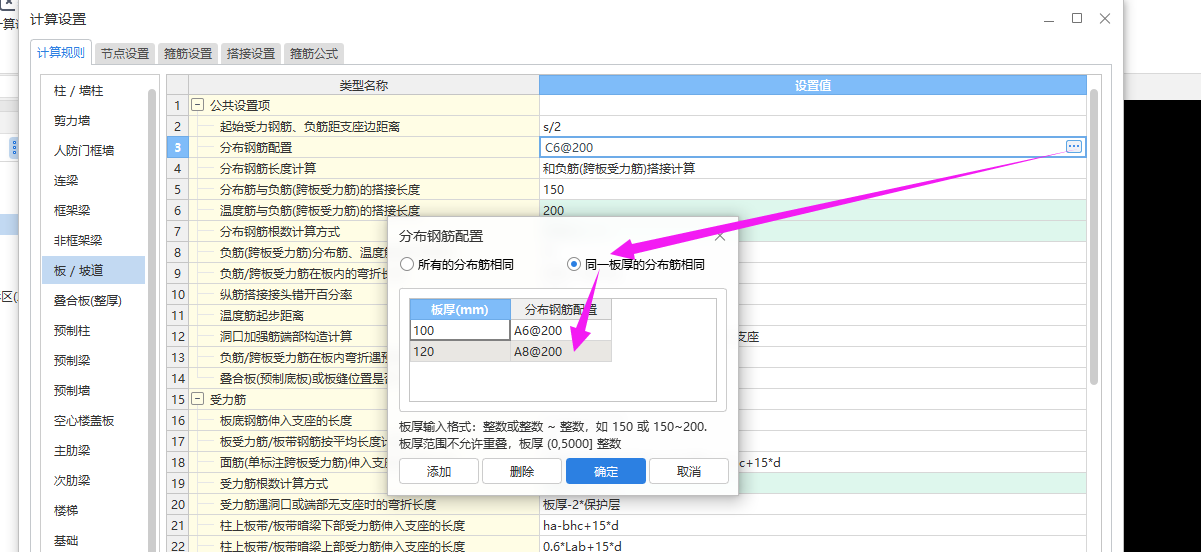Switch to the 箍筋设置 tab

coord(188,54)
